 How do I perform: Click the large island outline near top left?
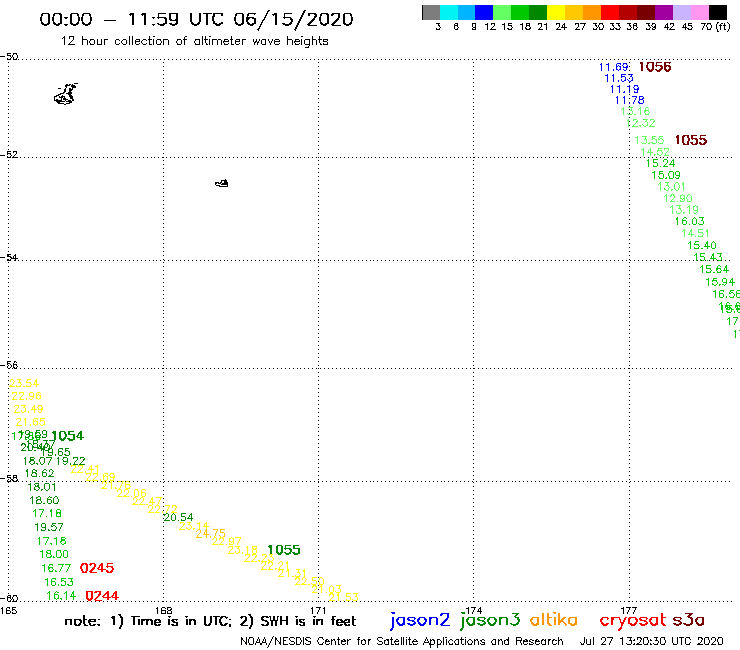click(x=65, y=94)
